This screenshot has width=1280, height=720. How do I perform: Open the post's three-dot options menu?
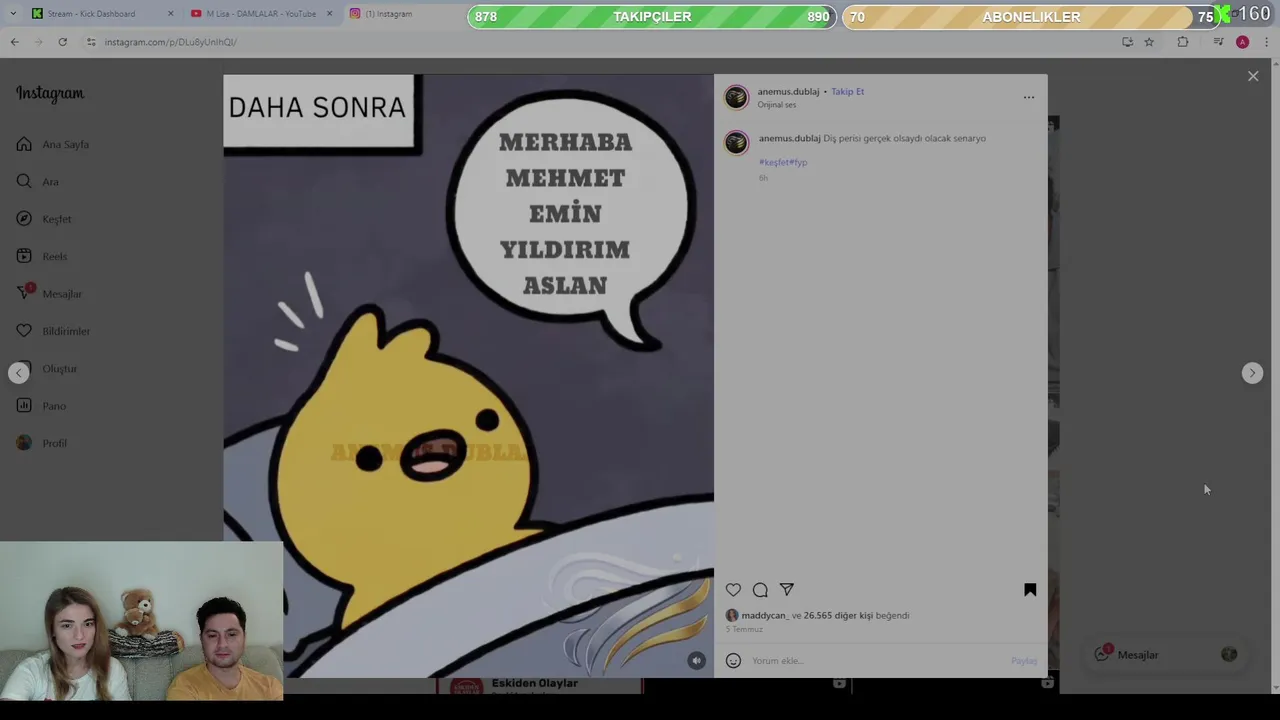tap(1029, 97)
